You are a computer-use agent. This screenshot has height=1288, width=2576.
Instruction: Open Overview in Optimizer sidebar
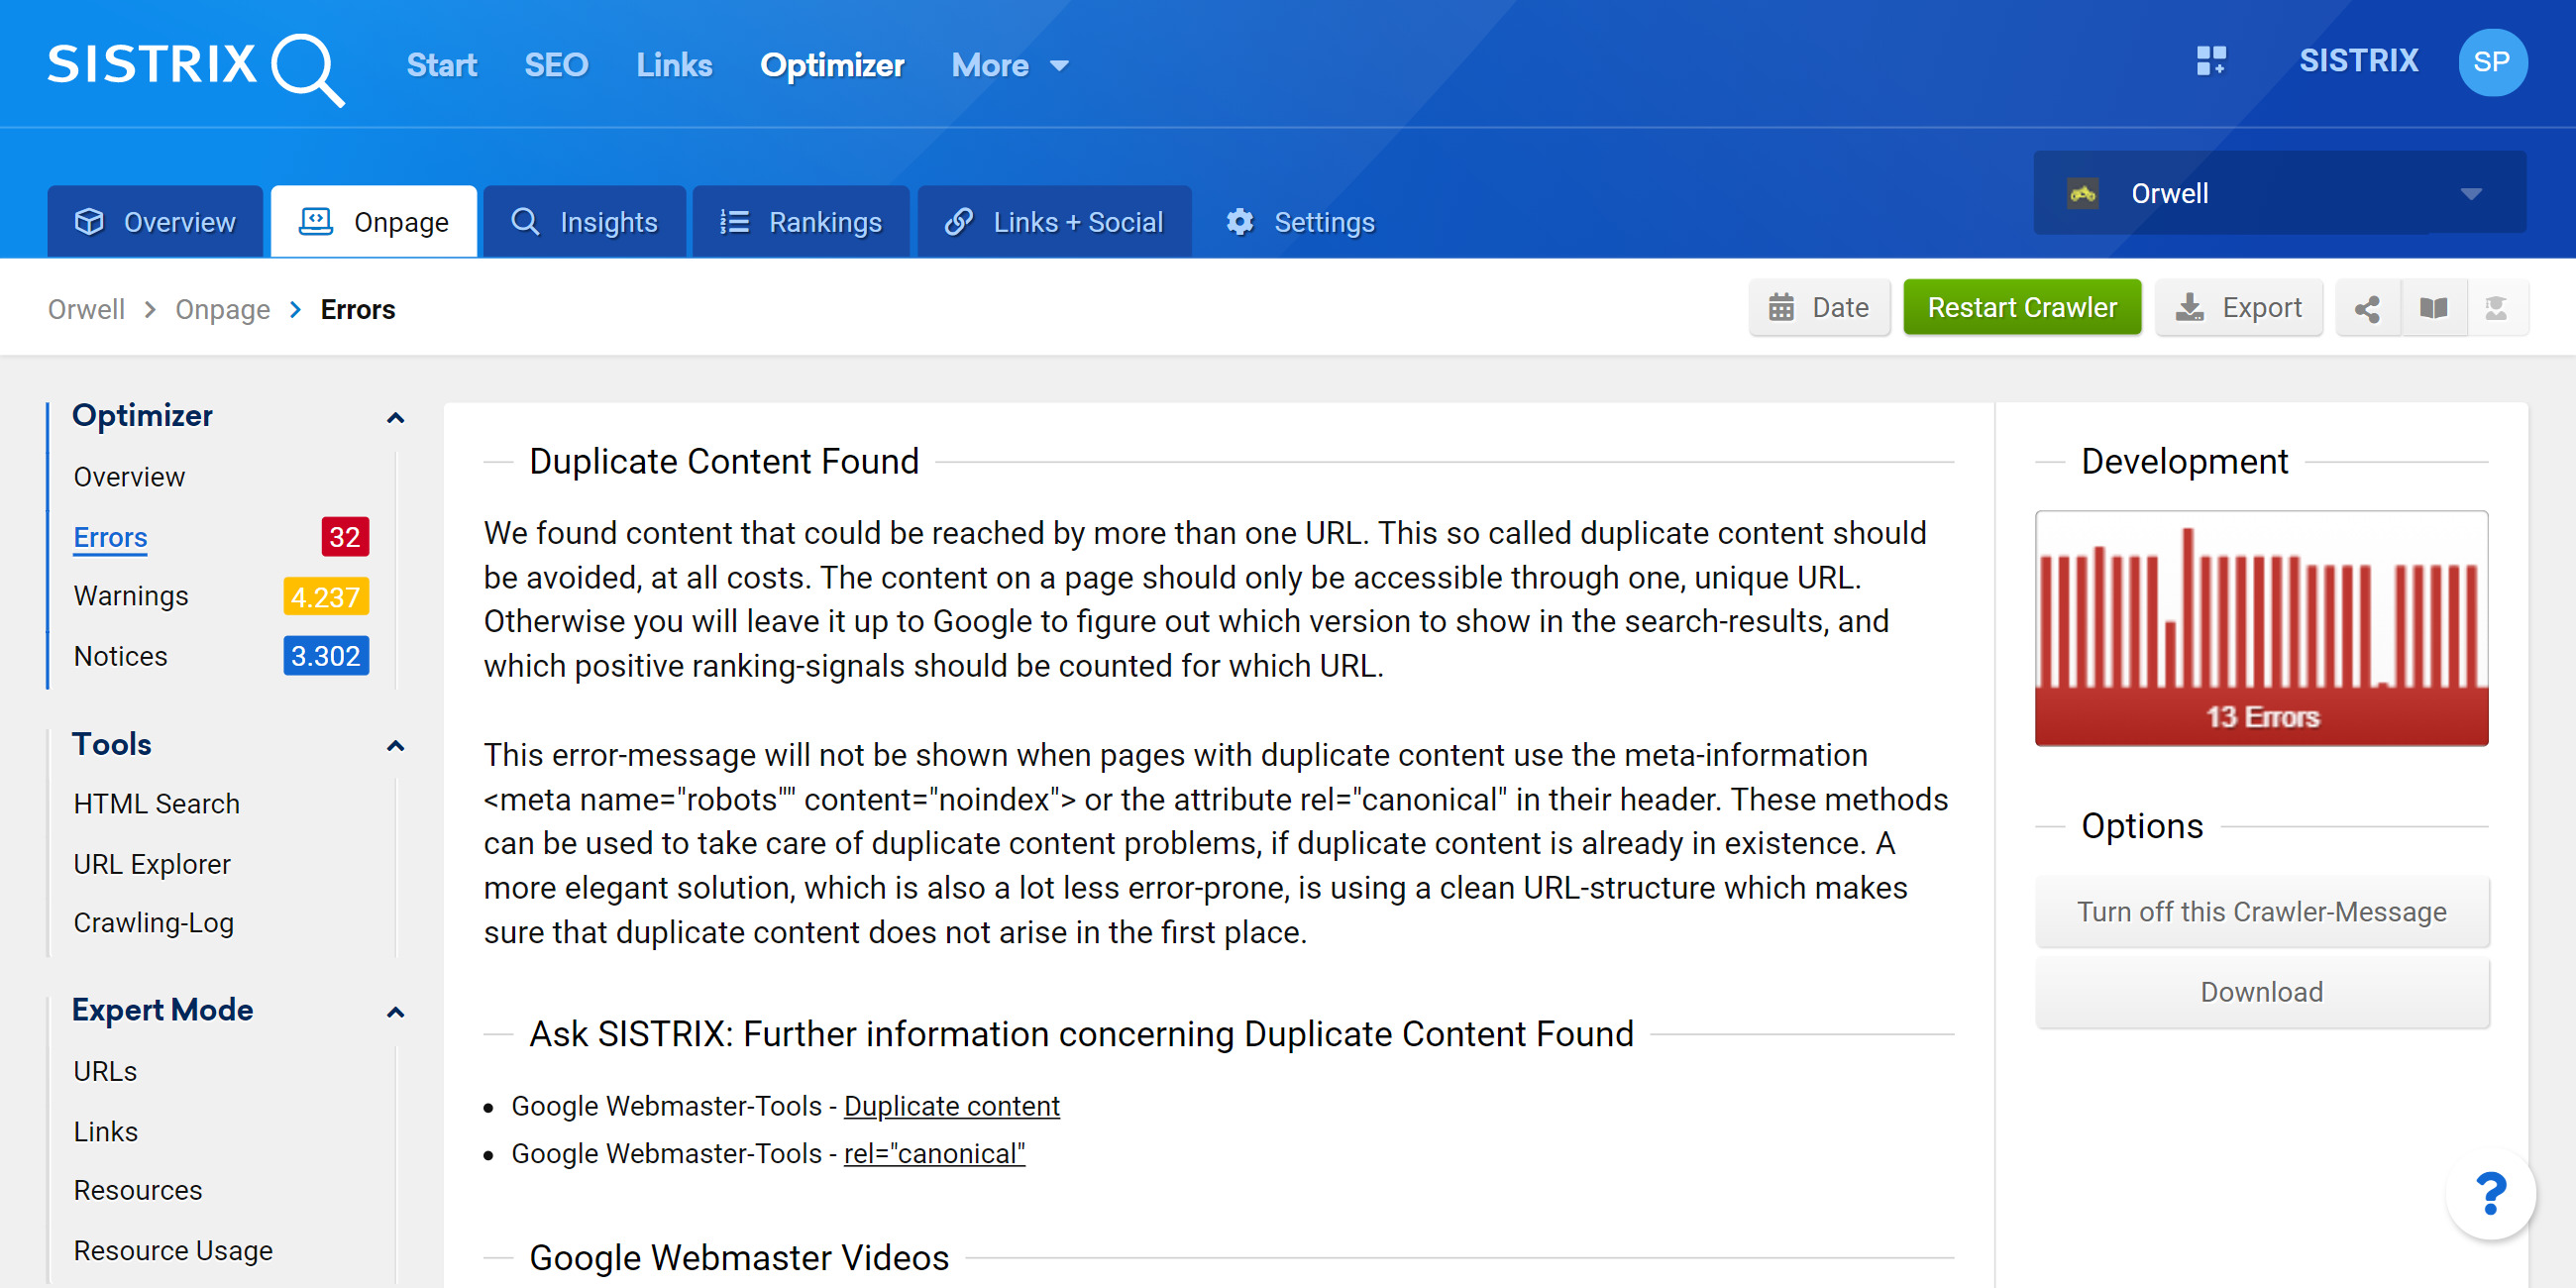coord(129,477)
